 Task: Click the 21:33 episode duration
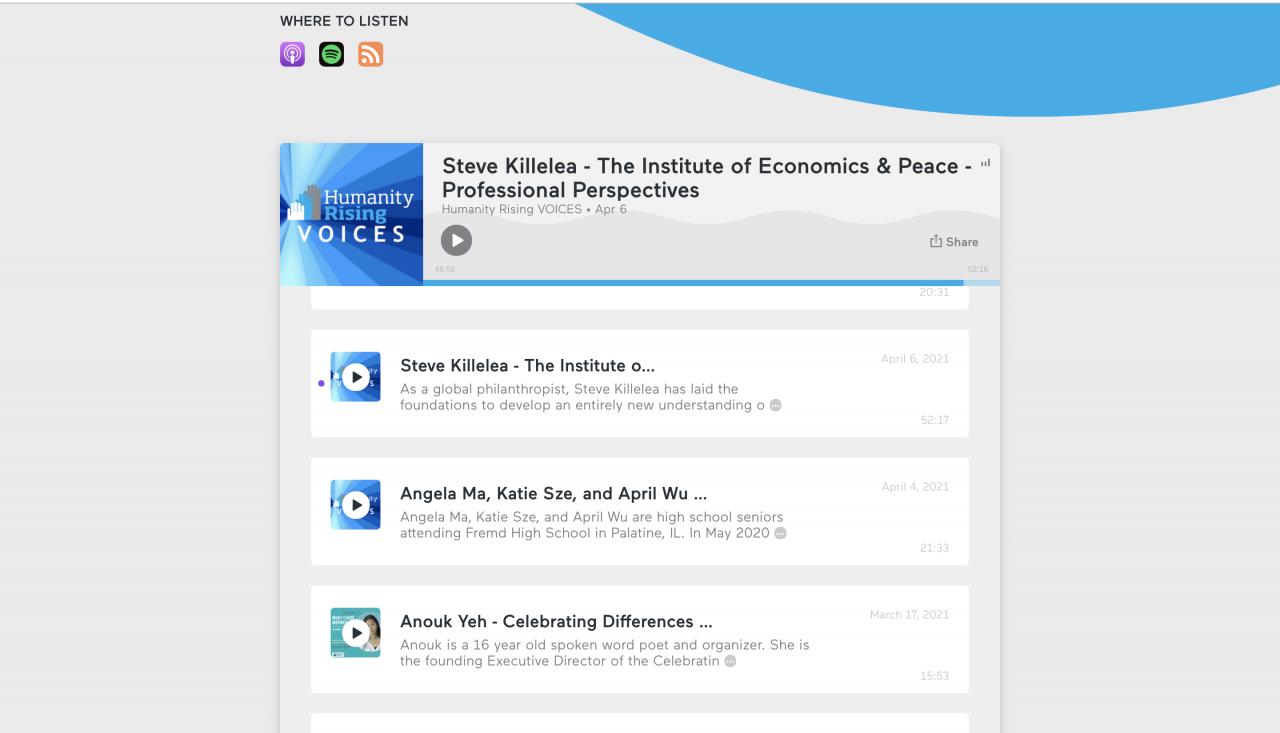(935, 548)
